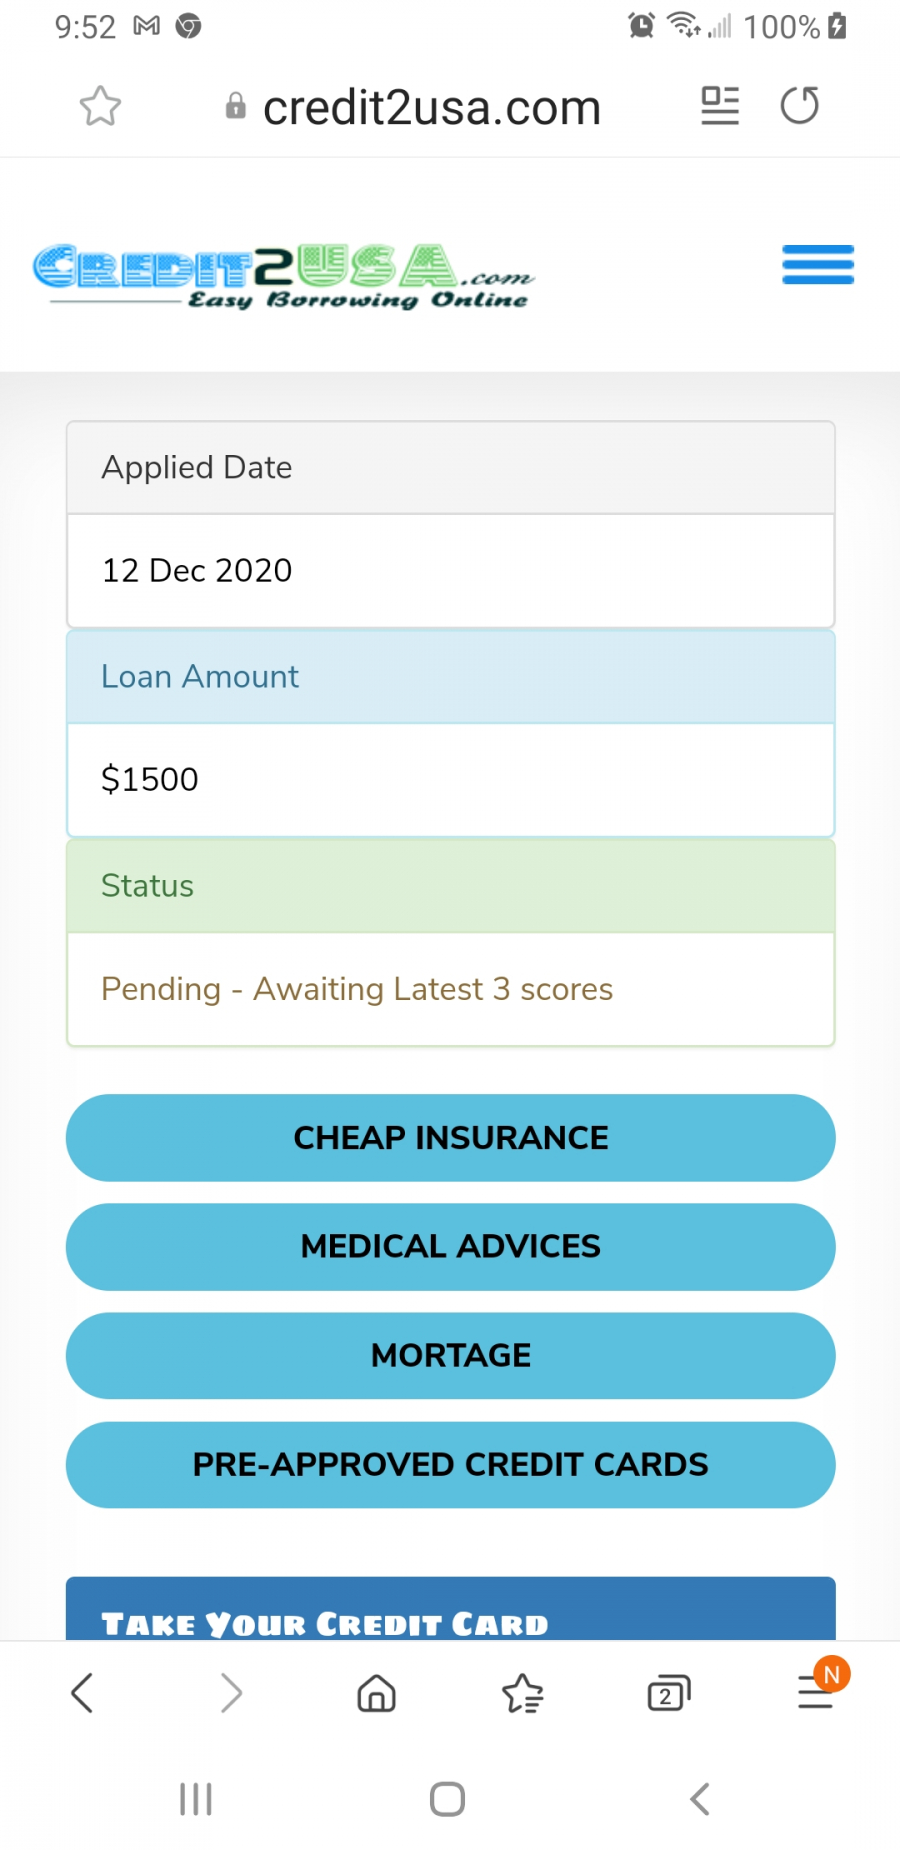The image size is (900, 1850).
Task: Open browser home page icon
Action: [377, 1693]
